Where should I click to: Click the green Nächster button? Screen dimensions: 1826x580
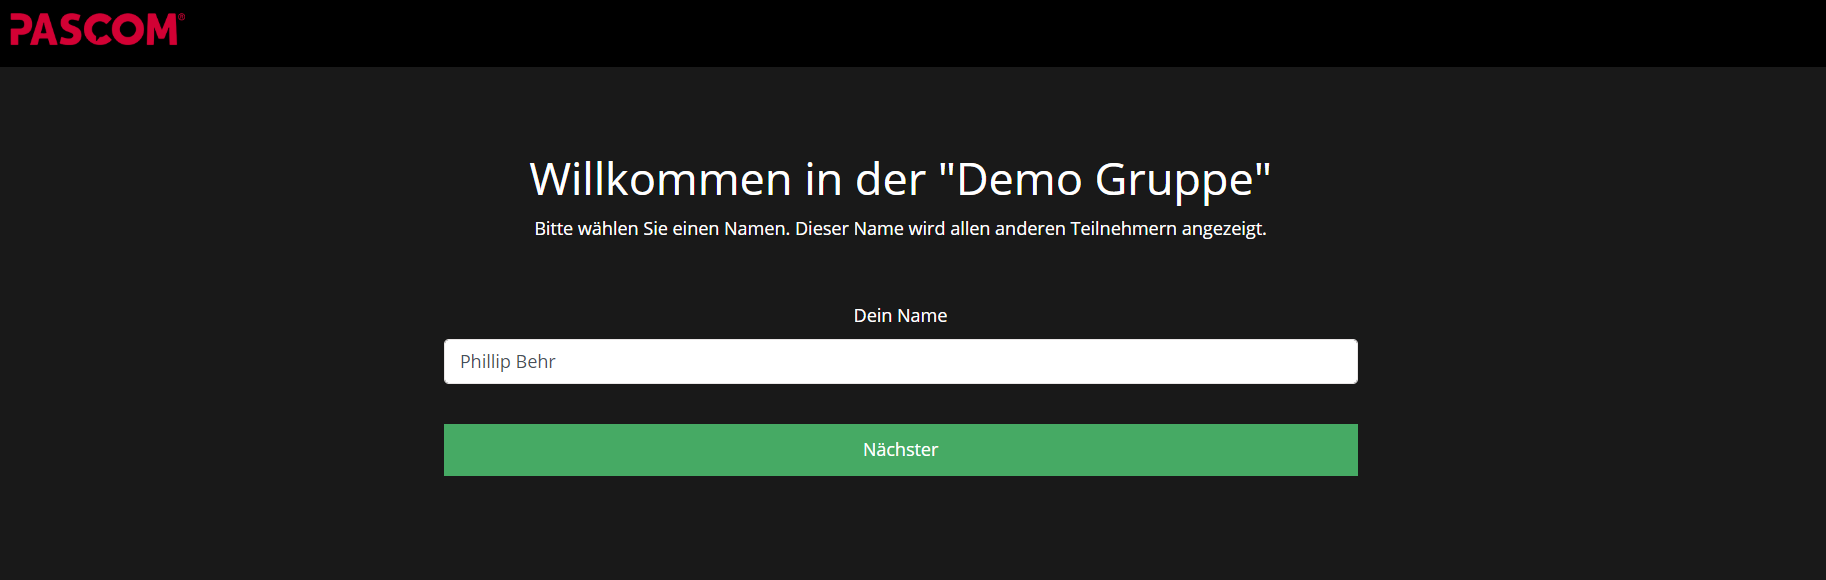(900, 450)
